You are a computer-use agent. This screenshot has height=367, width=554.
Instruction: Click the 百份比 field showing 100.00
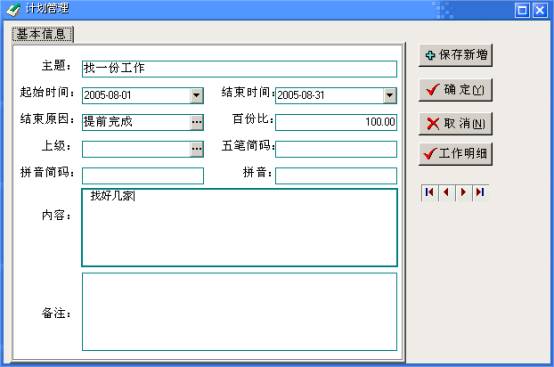point(336,122)
